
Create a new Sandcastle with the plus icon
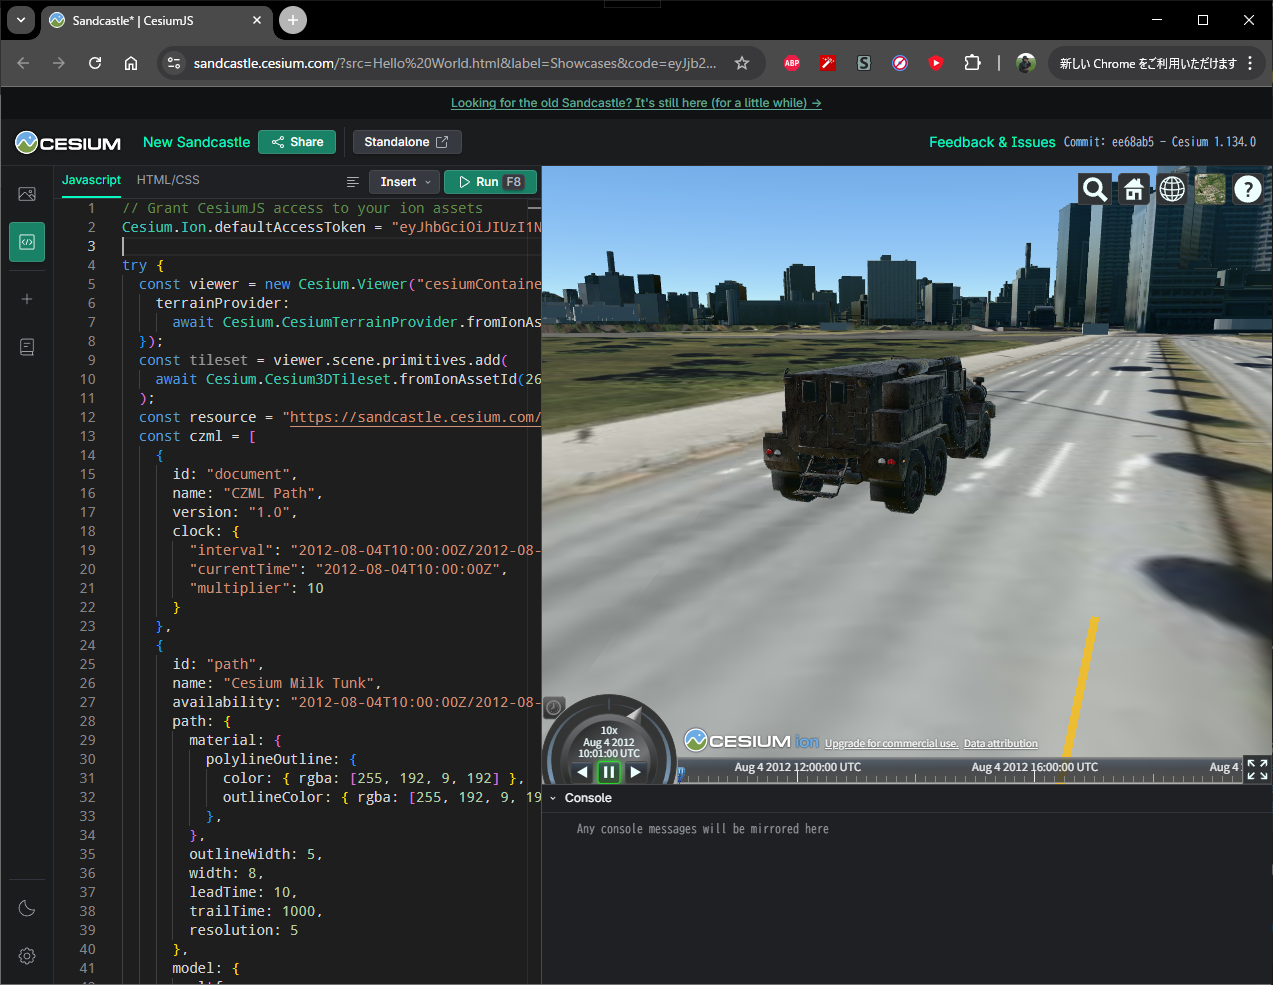pos(26,298)
